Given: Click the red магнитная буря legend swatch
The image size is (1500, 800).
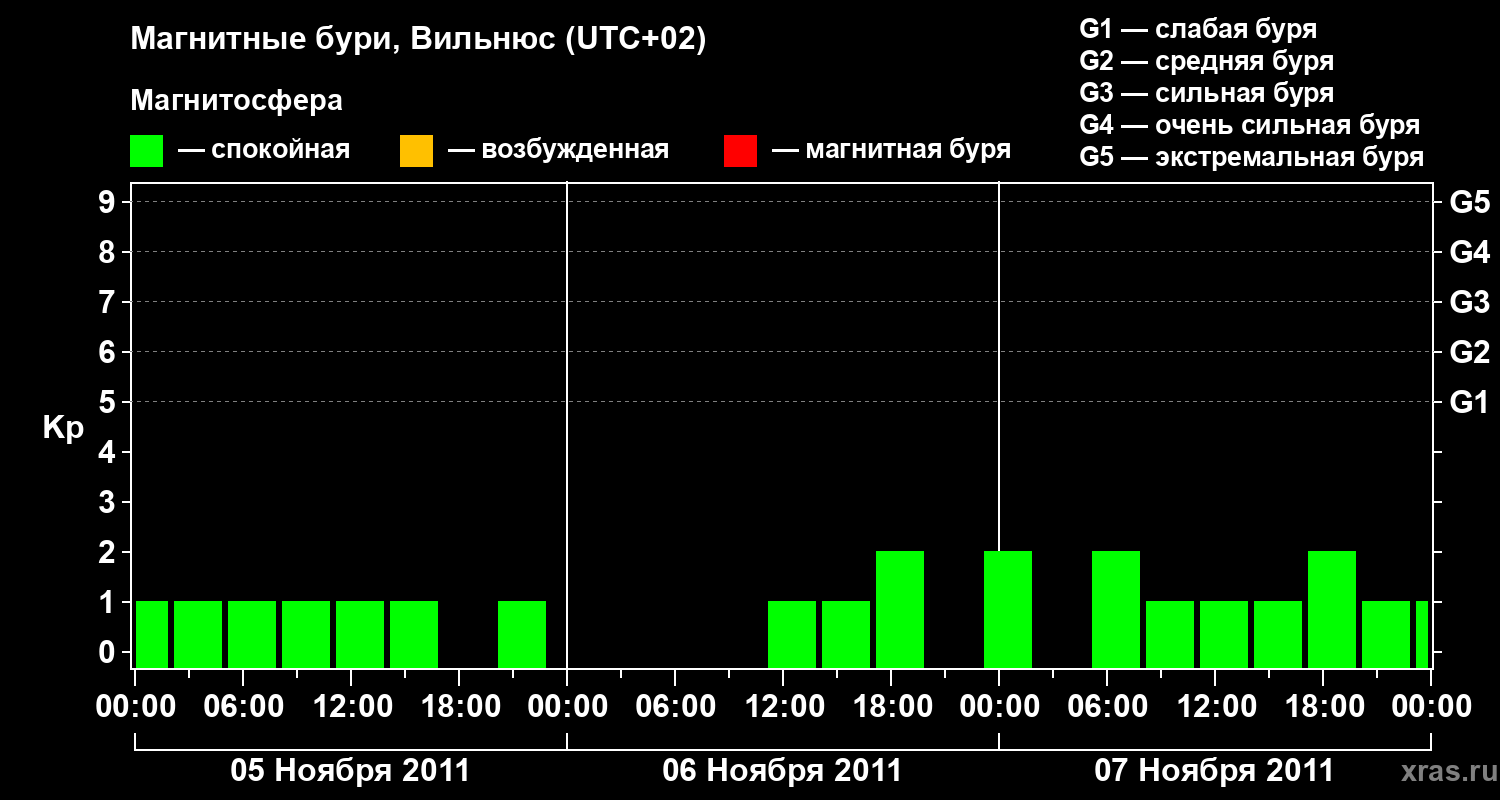Looking at the screenshot, I should tap(740, 151).
